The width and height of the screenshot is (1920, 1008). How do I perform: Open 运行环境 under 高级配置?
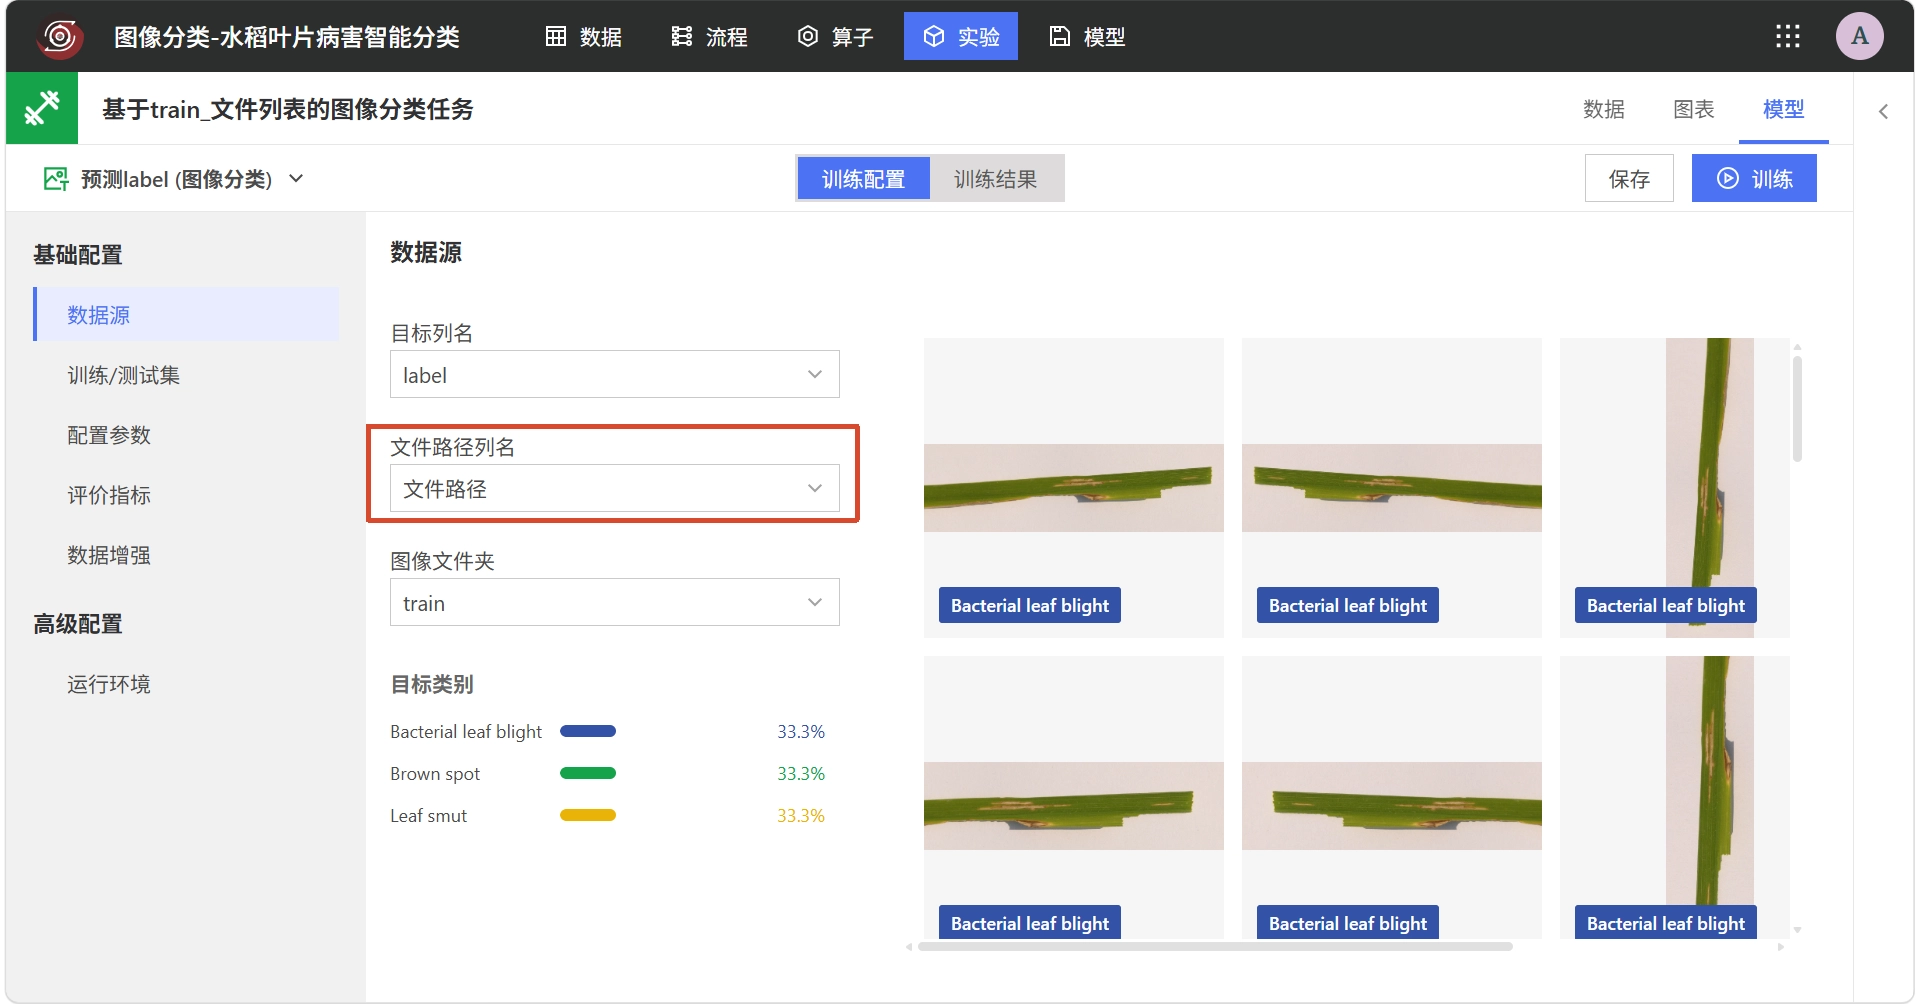[186, 684]
